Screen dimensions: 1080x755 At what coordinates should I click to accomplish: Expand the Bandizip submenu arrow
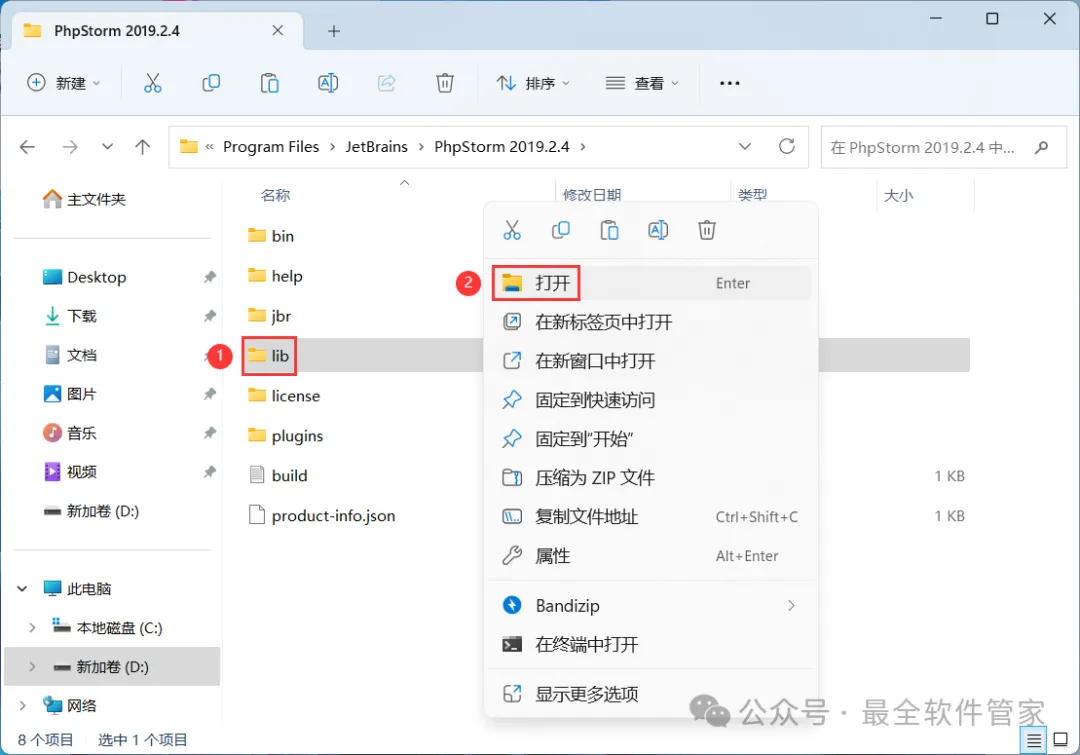click(x=791, y=606)
